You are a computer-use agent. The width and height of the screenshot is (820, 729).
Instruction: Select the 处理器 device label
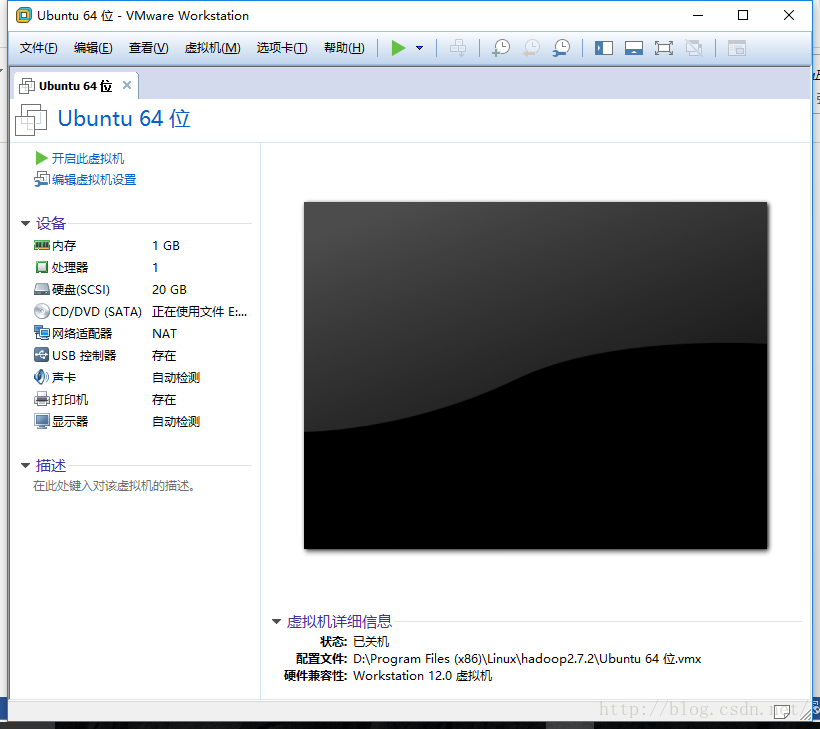pos(70,268)
